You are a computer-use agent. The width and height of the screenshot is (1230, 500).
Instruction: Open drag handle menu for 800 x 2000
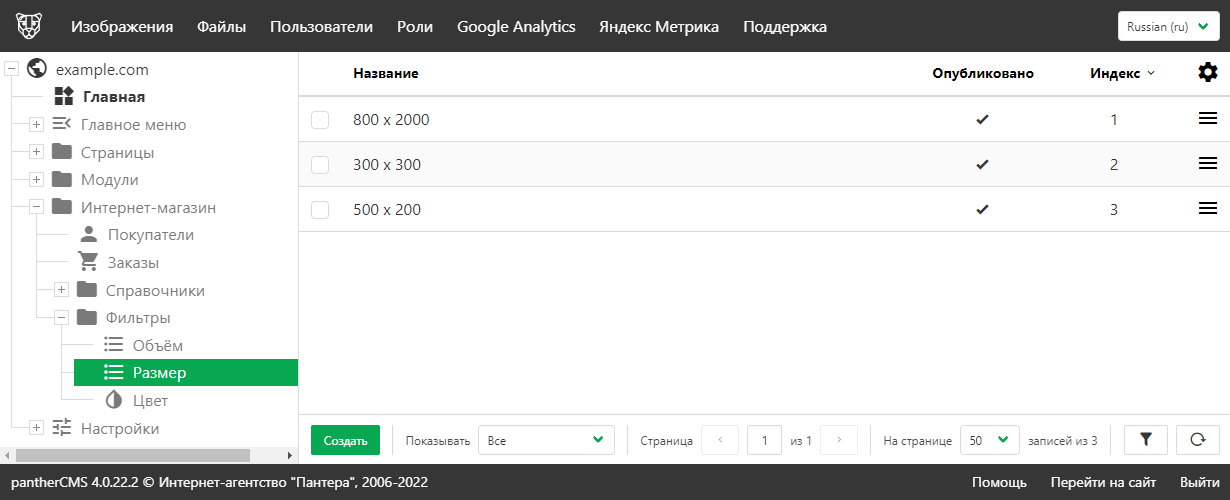pos(1207,119)
